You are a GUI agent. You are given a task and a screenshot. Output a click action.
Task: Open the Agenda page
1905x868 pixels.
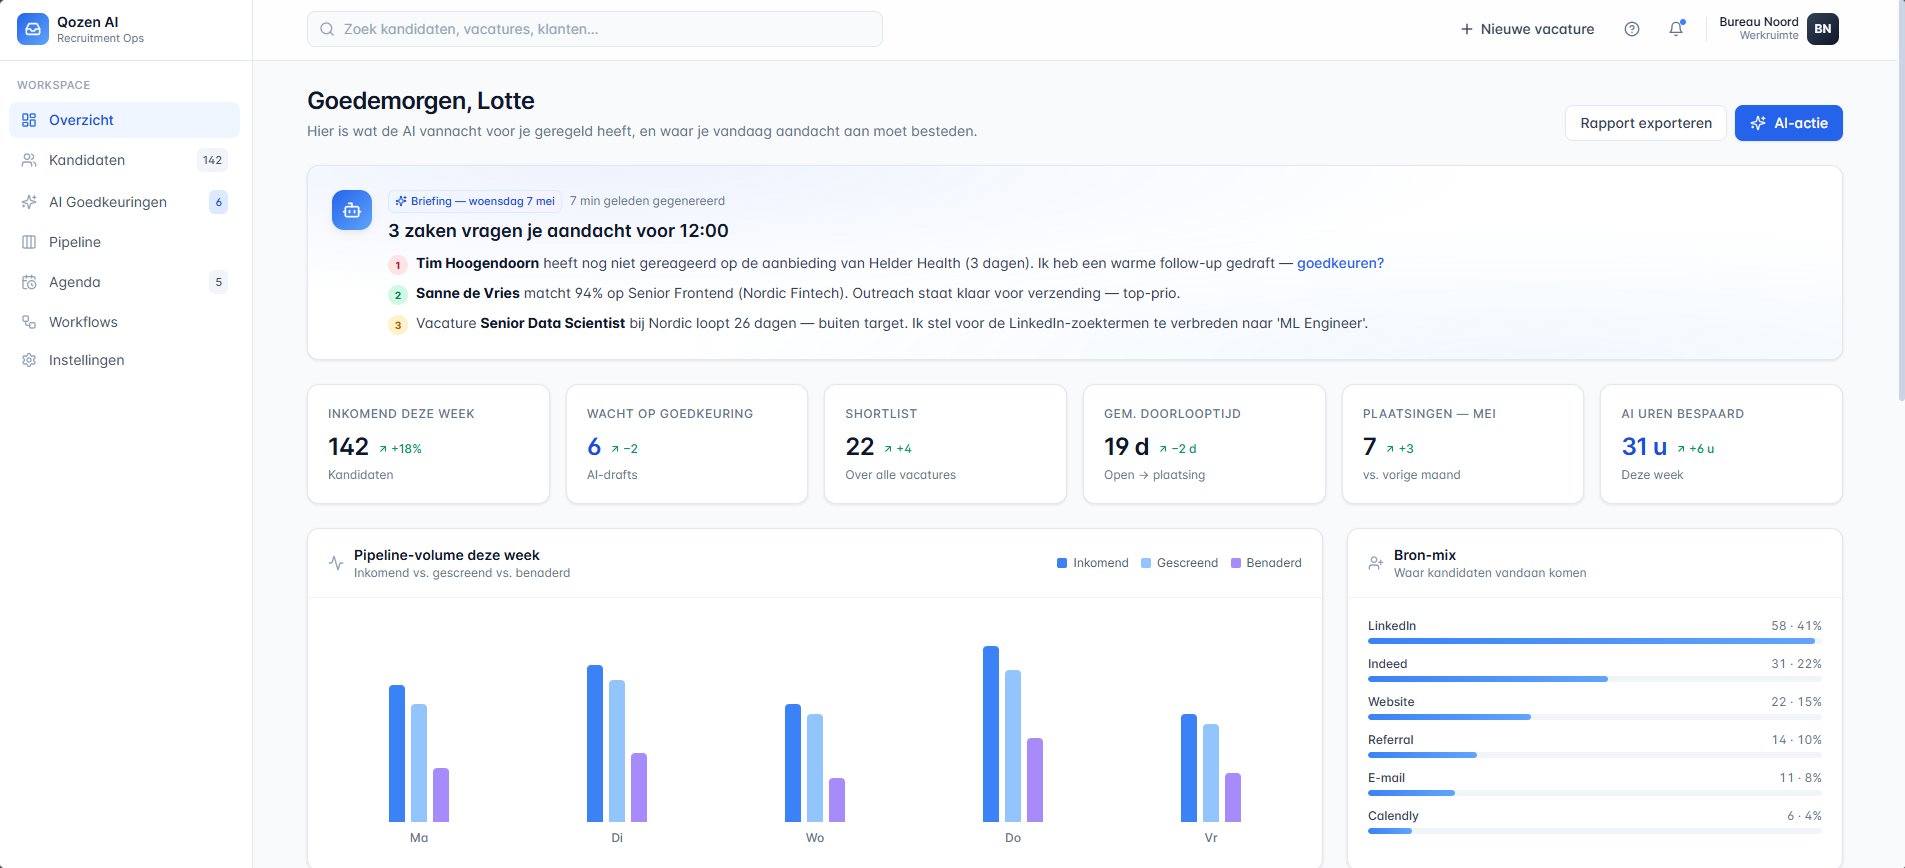(x=124, y=282)
